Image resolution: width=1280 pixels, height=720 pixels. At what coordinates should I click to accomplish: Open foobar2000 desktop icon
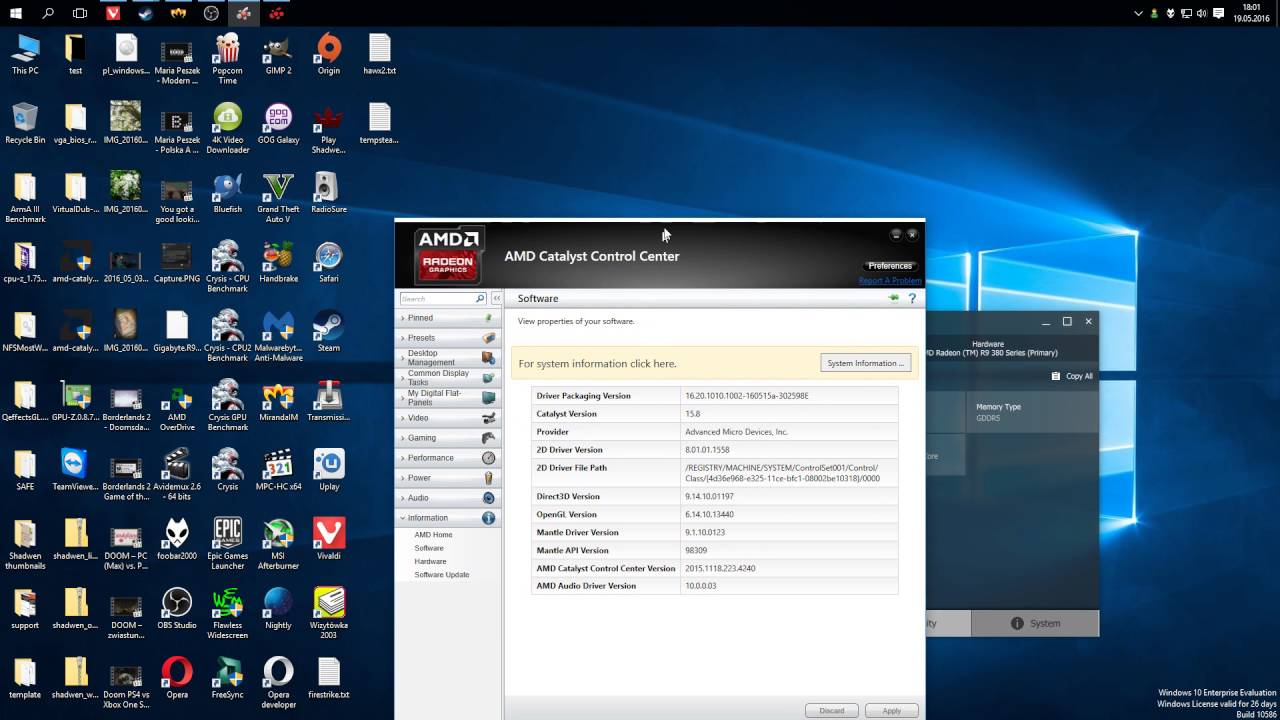pyautogui.click(x=177, y=540)
